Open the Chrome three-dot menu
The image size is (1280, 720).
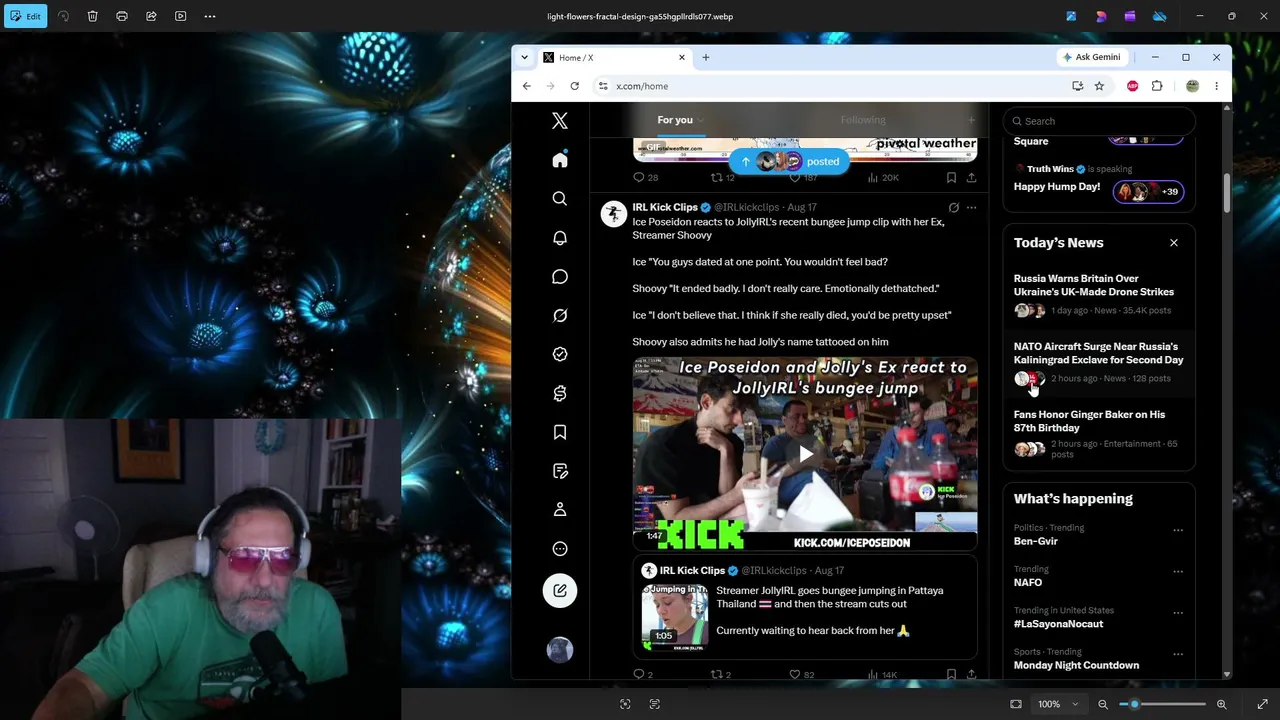coord(1216,86)
